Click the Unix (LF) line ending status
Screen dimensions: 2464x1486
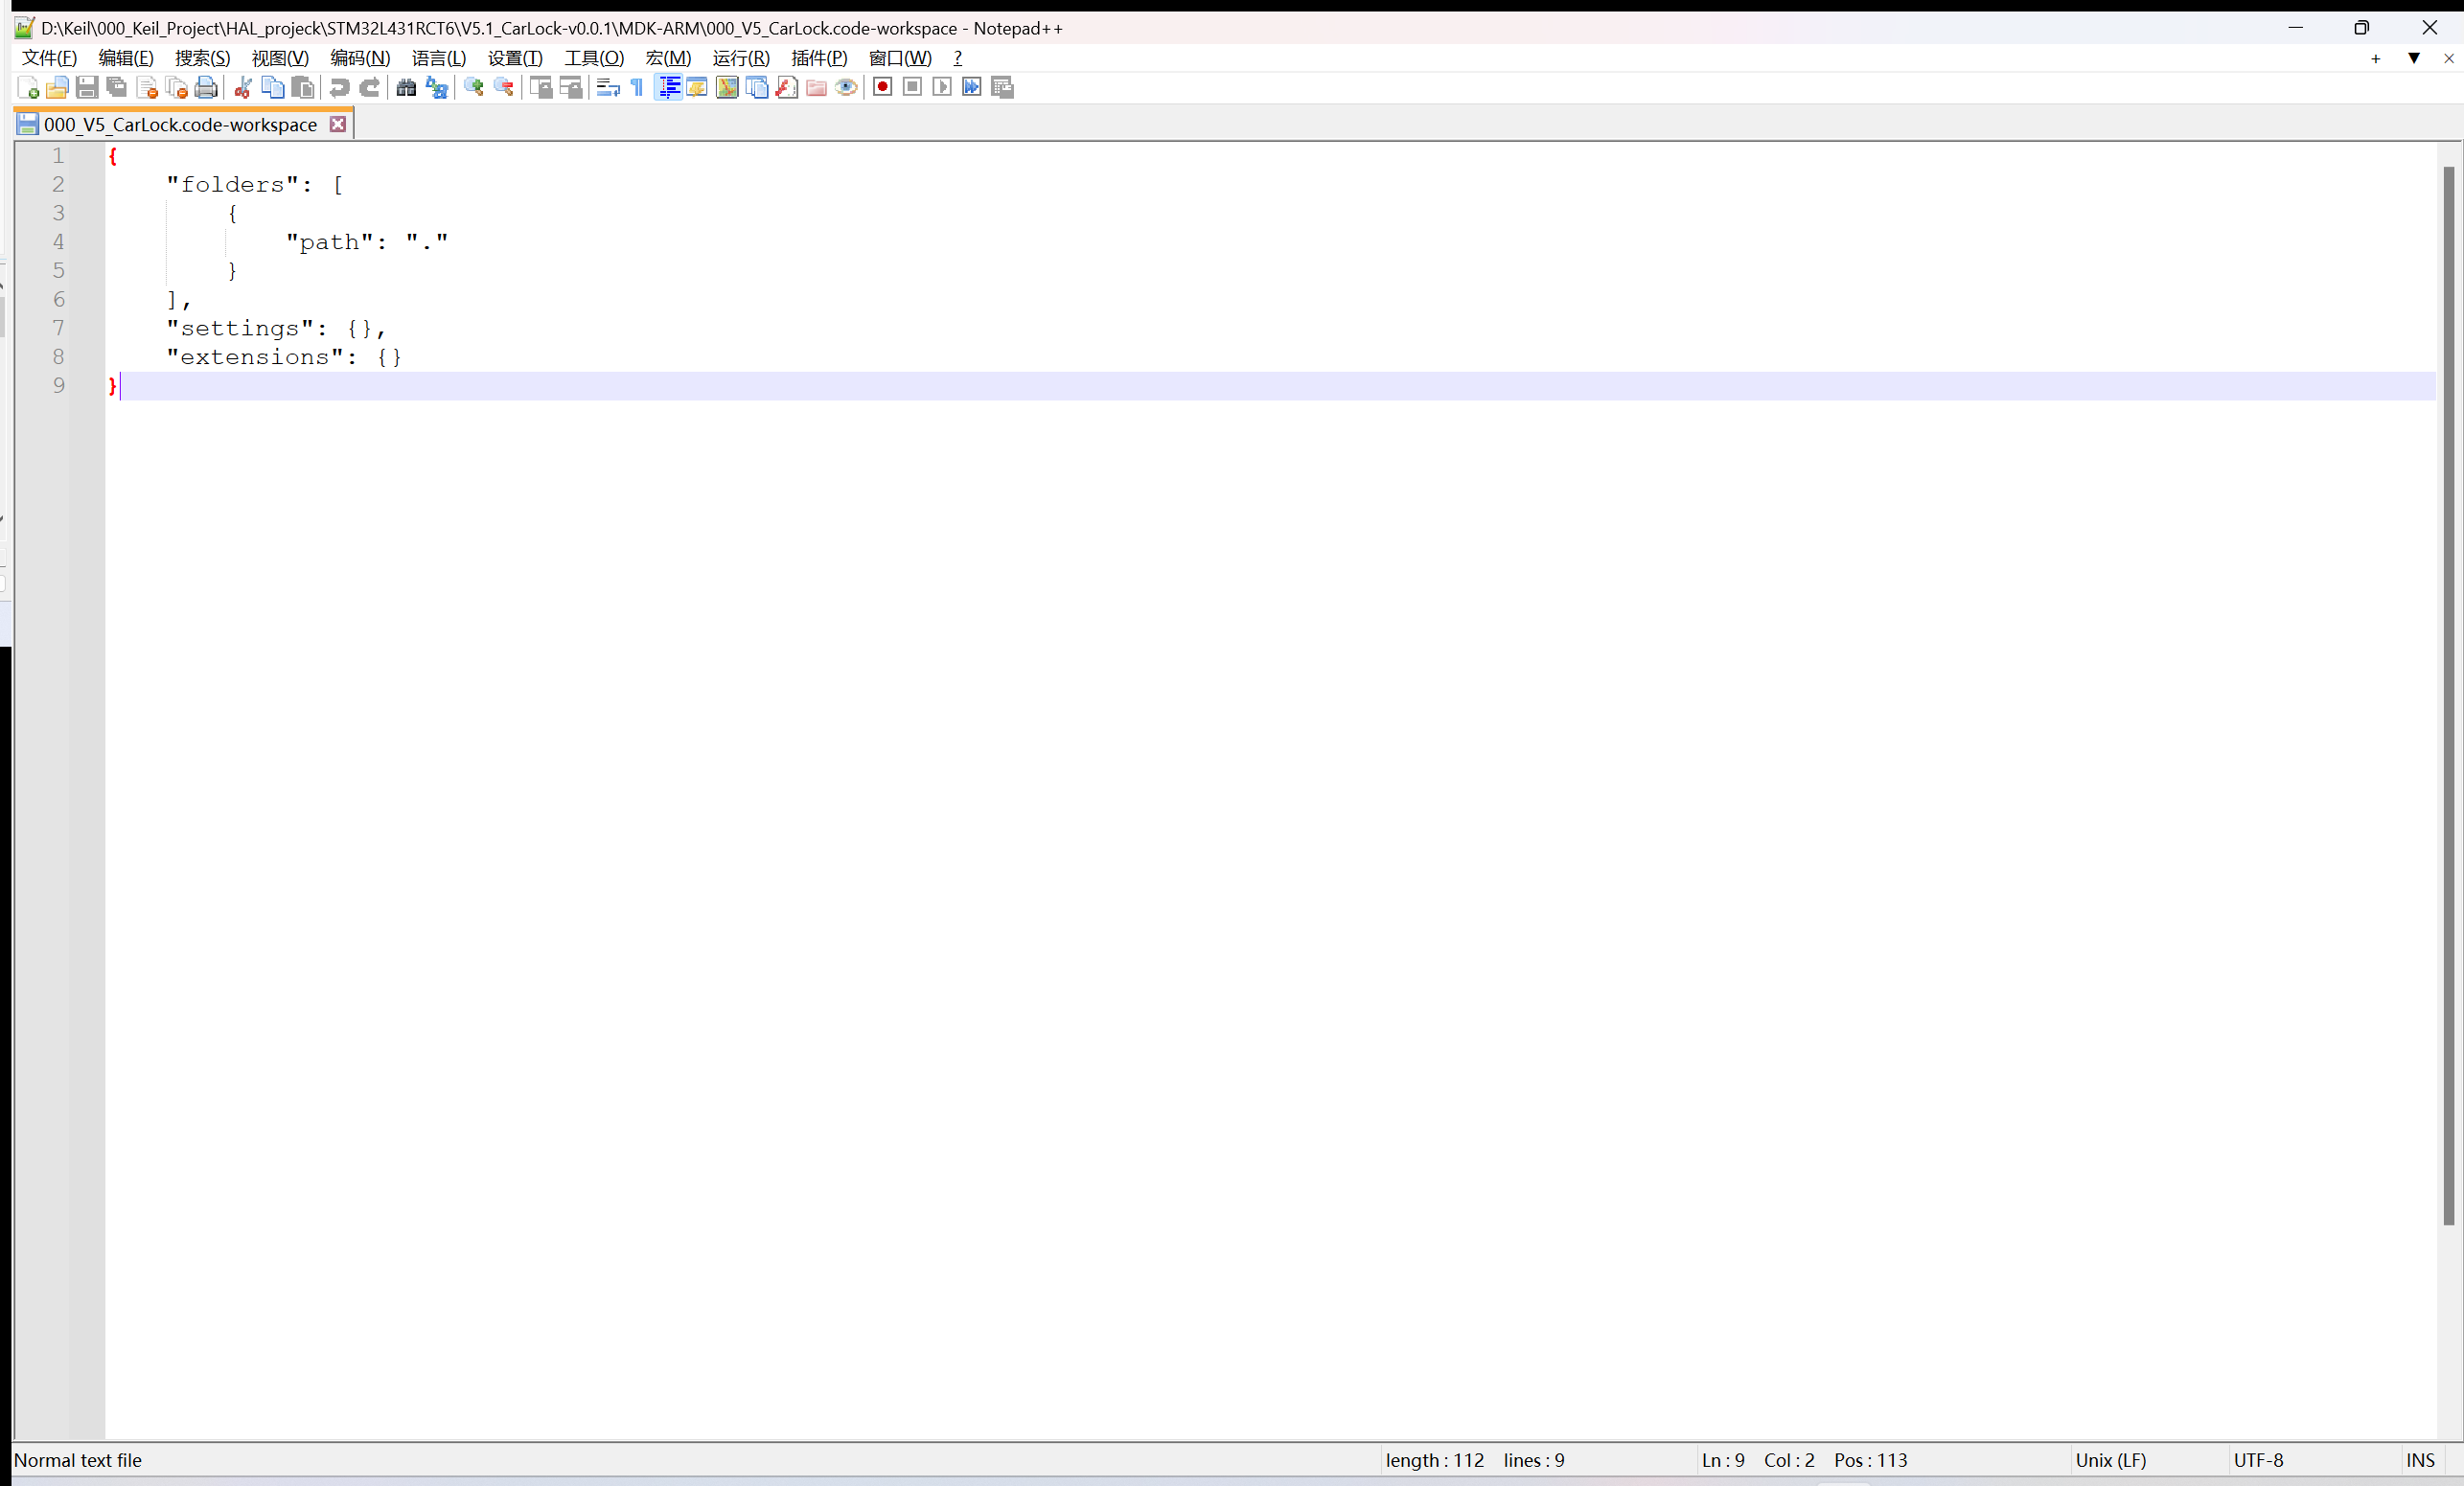[2111, 1460]
